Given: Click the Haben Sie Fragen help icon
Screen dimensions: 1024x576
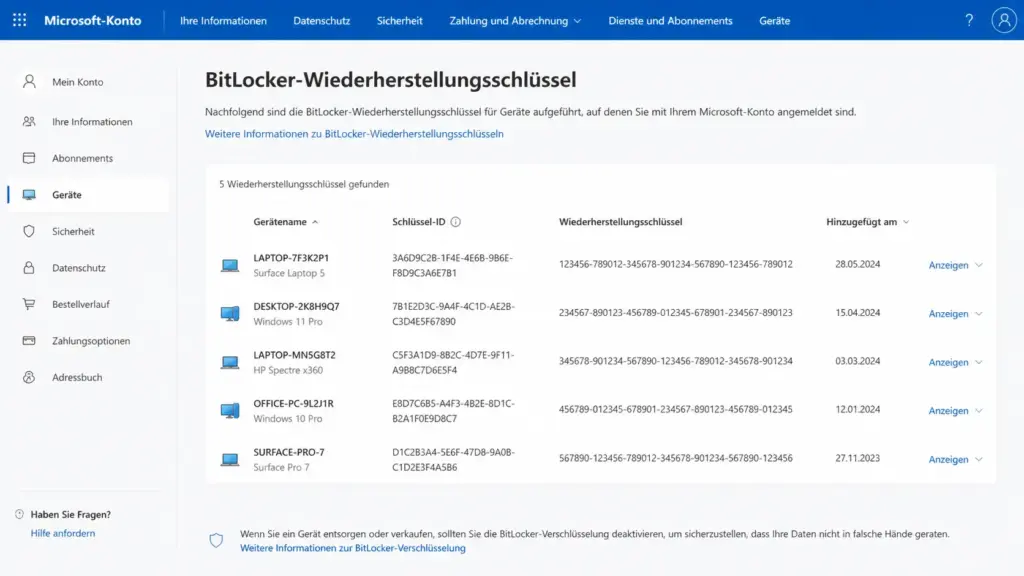Looking at the screenshot, I should tap(20, 514).
